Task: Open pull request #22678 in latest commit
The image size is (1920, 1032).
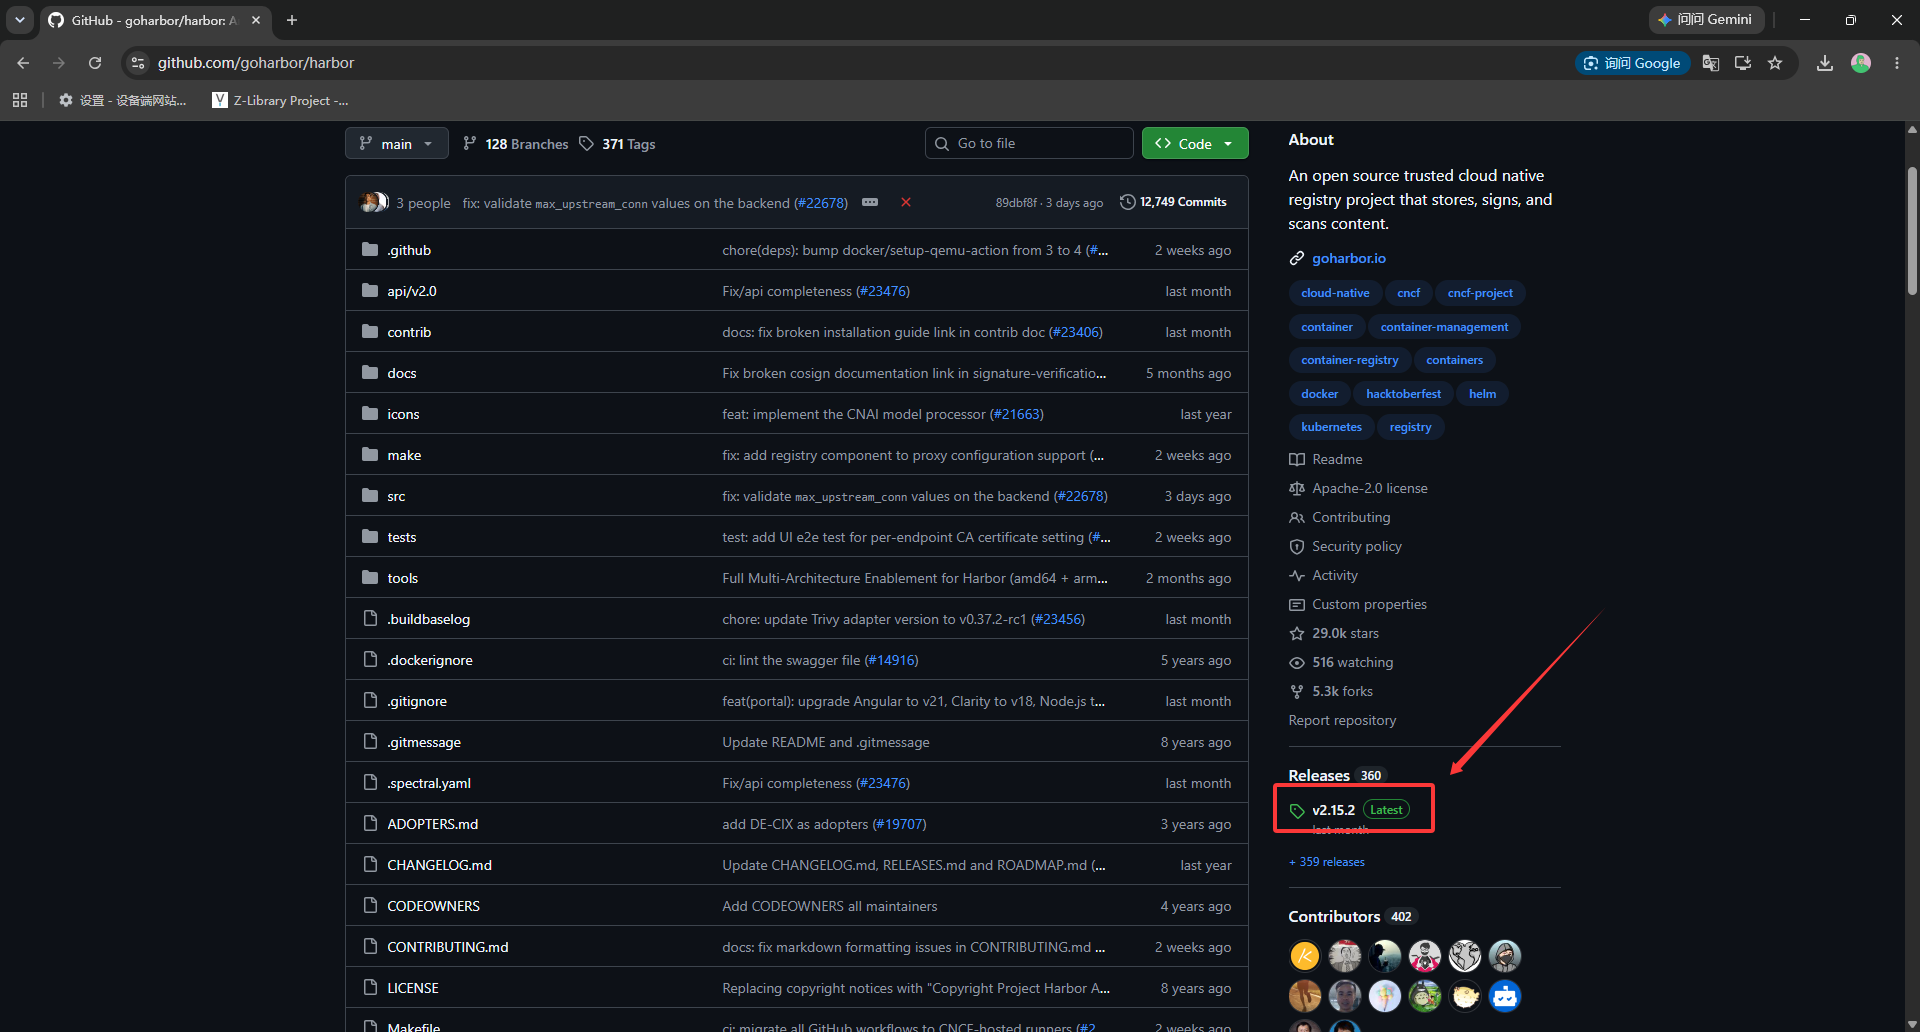Action: tap(821, 203)
